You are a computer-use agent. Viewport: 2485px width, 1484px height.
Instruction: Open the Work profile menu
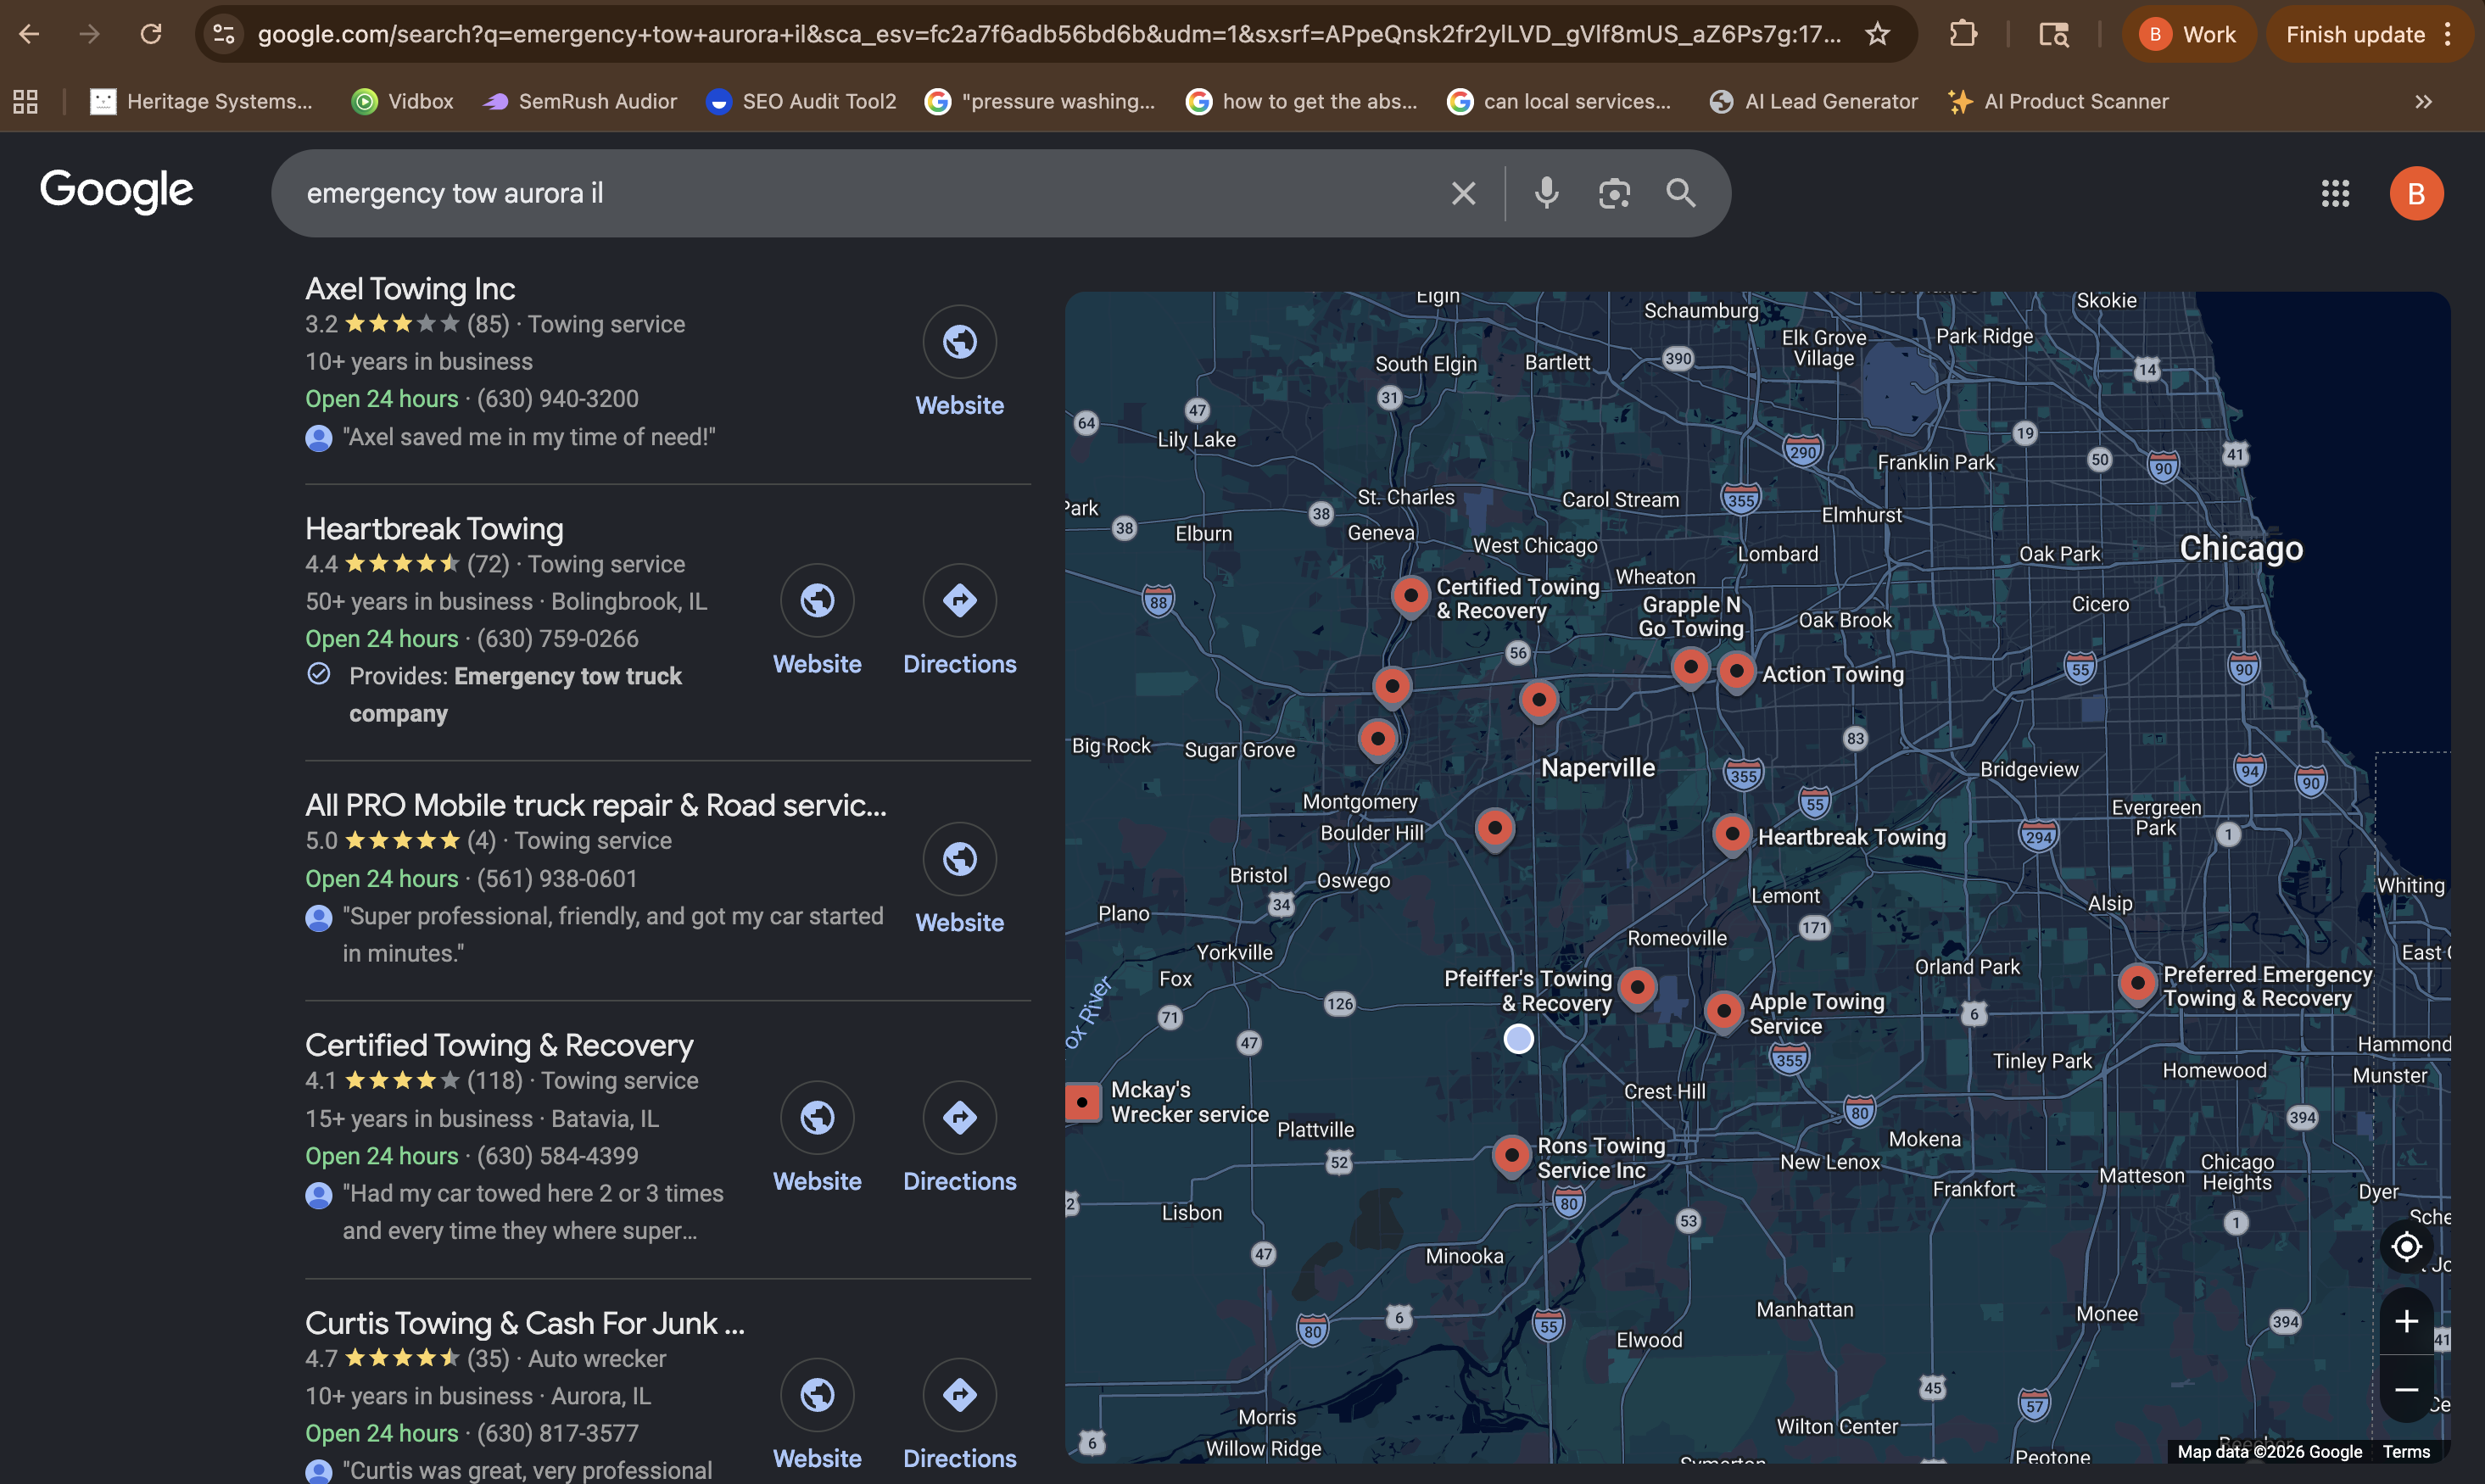coord(2188,34)
